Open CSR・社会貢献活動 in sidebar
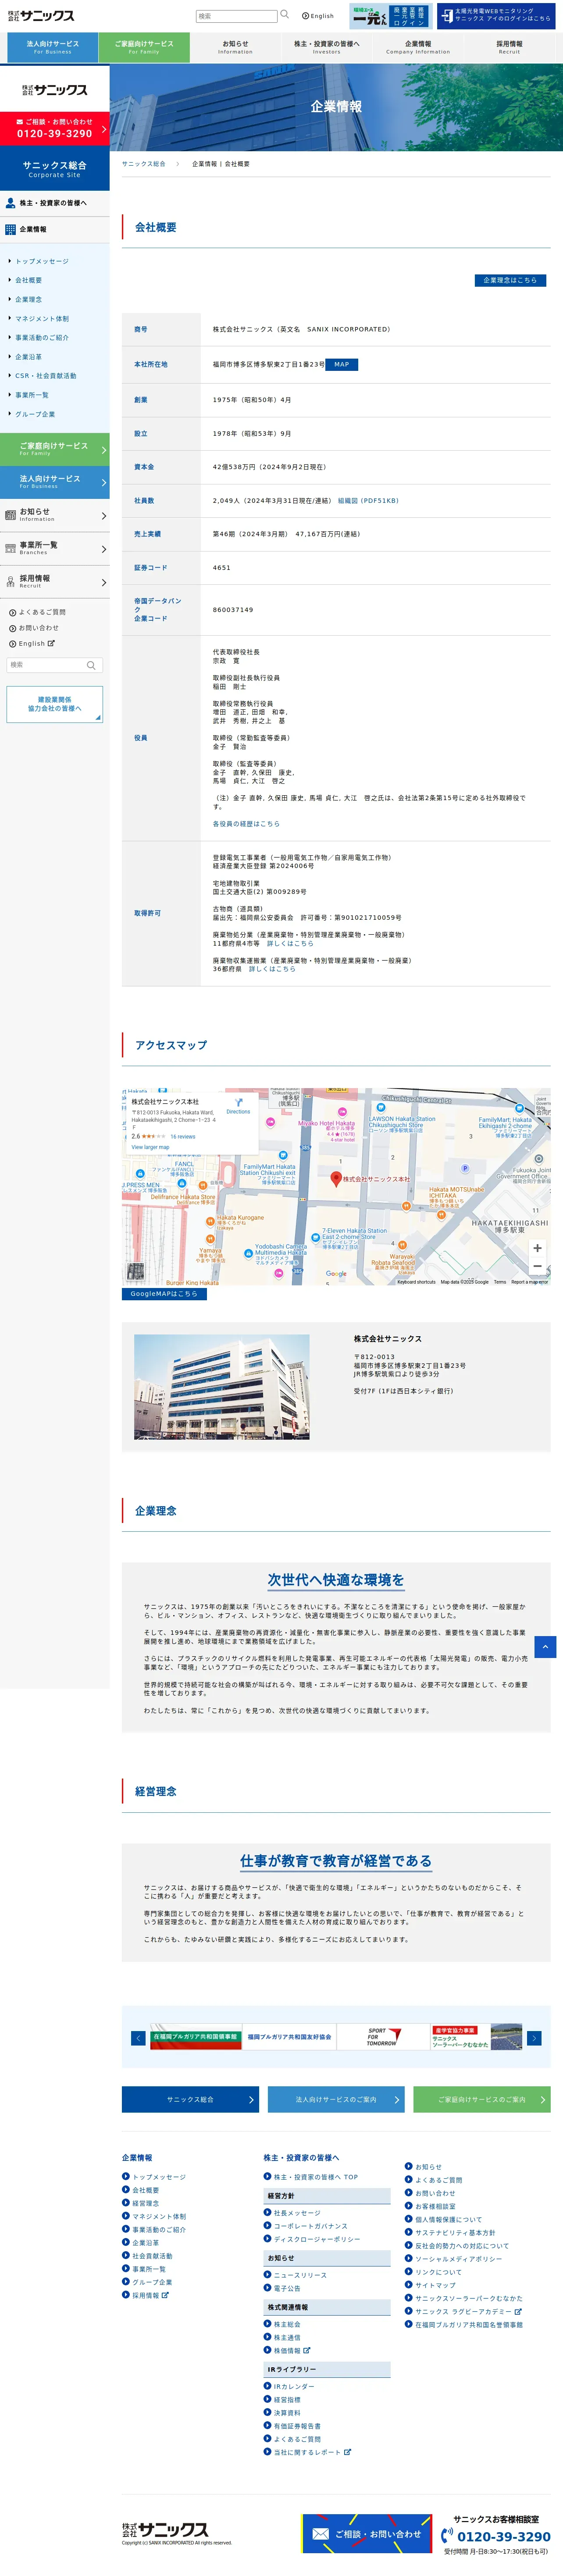Image resolution: width=563 pixels, height=2576 pixels. [x=45, y=376]
